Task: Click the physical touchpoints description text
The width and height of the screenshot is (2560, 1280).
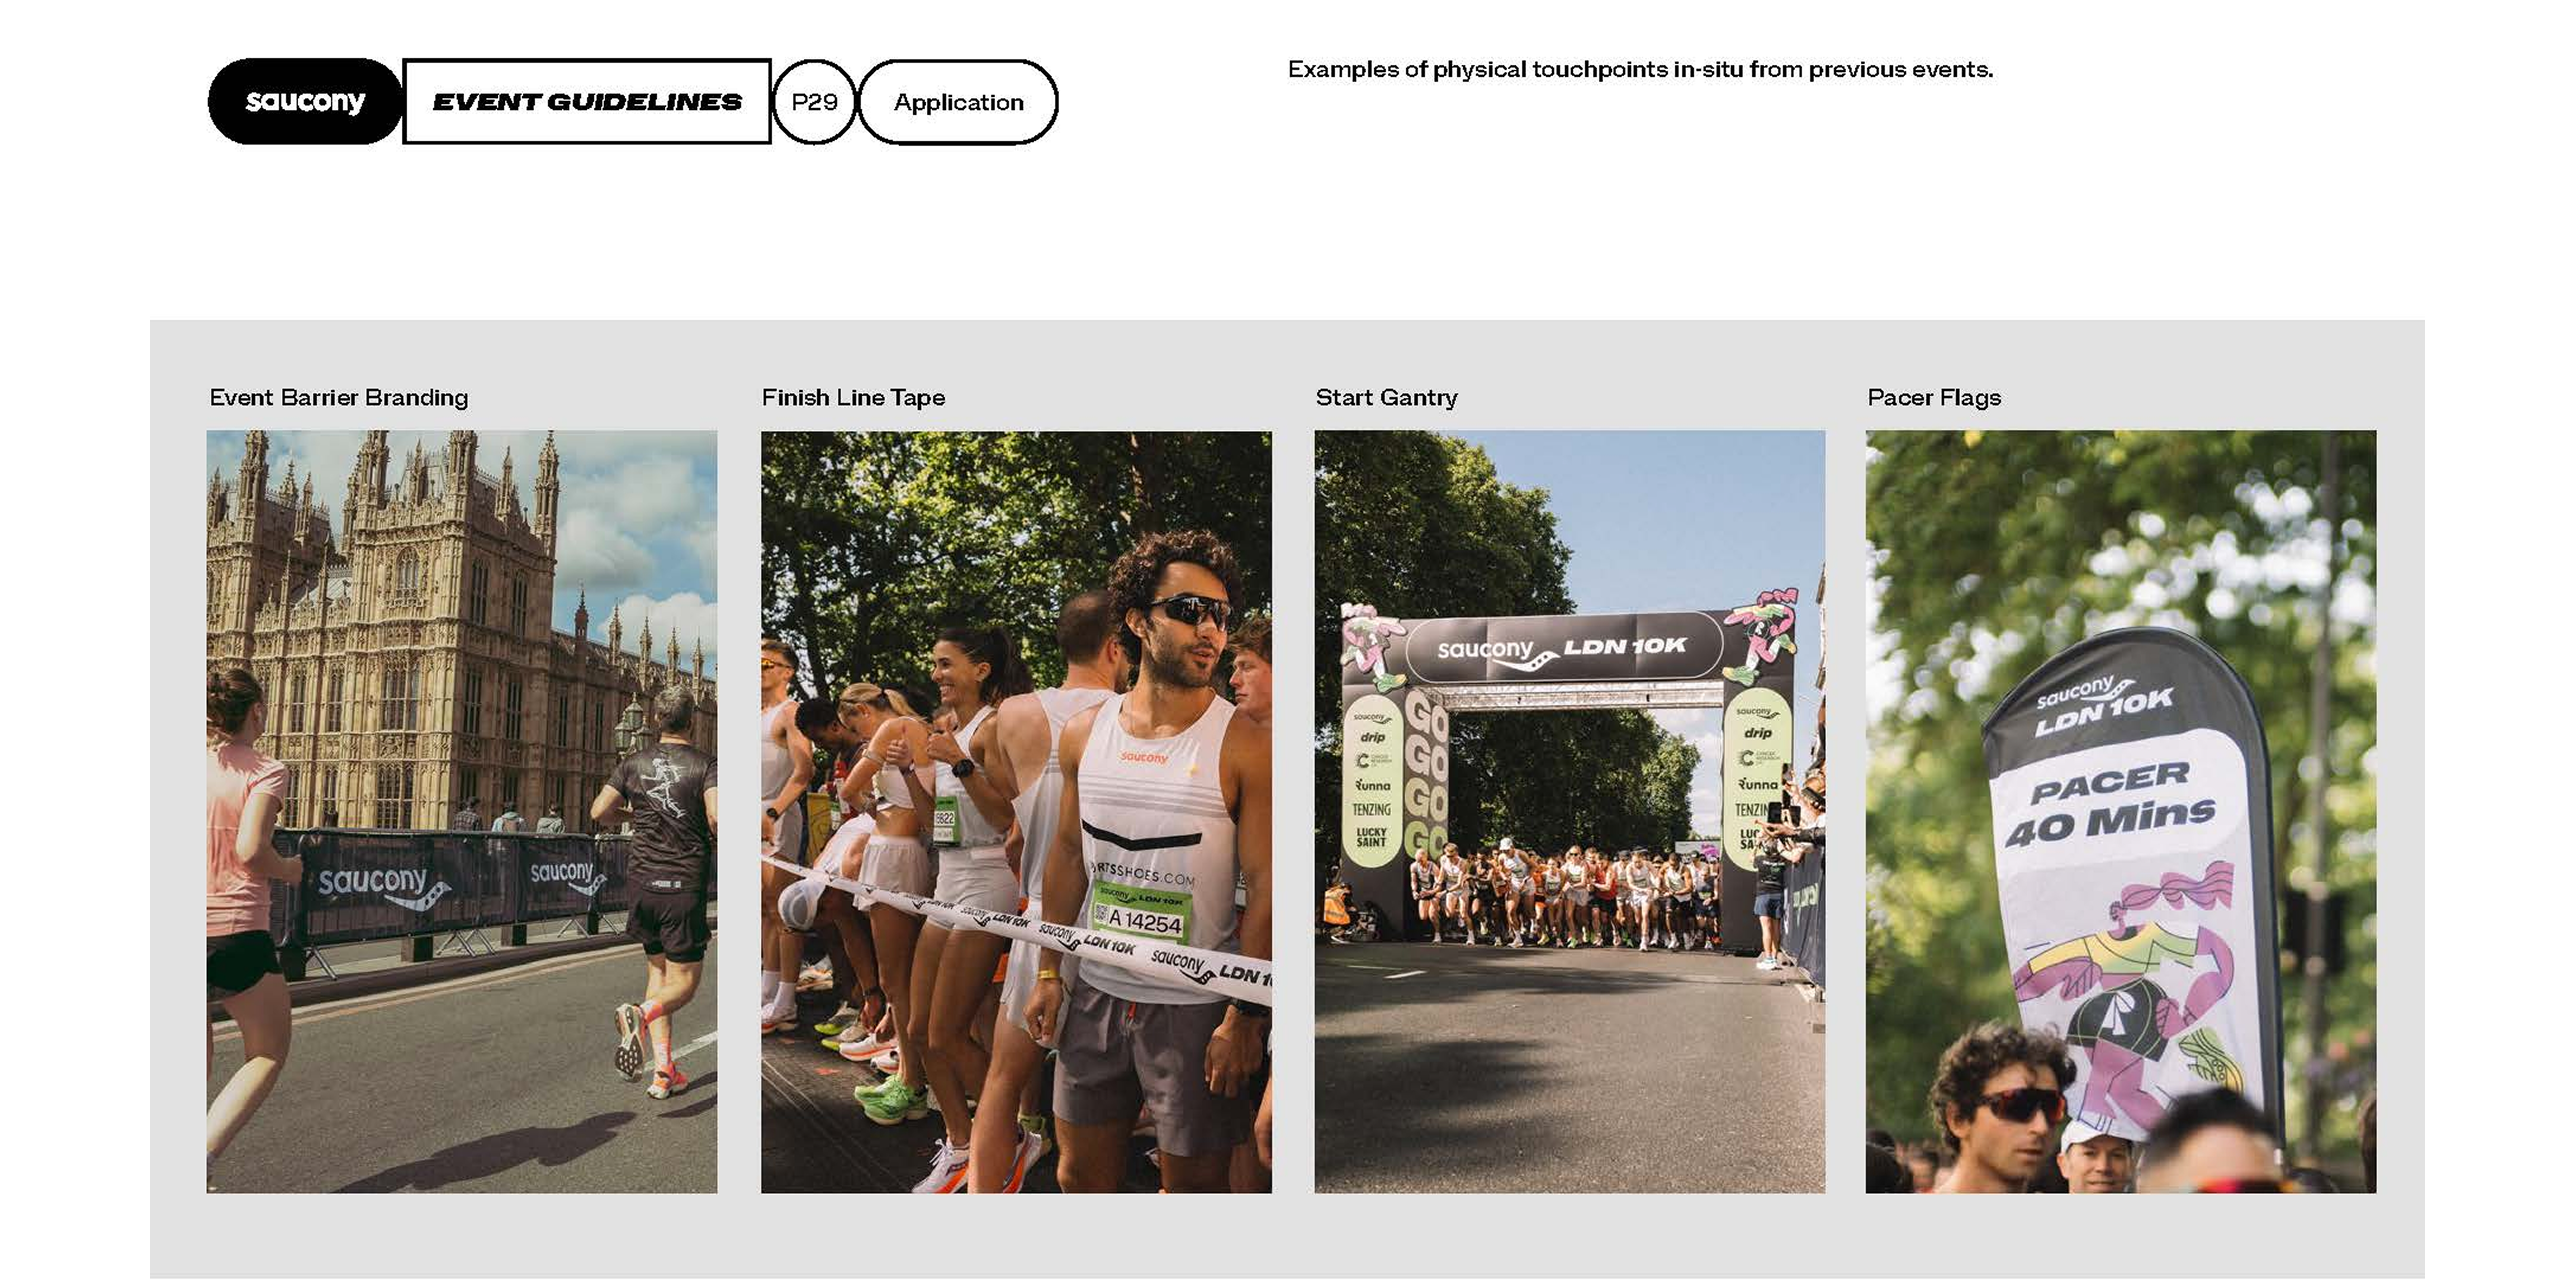Action: tap(1640, 69)
